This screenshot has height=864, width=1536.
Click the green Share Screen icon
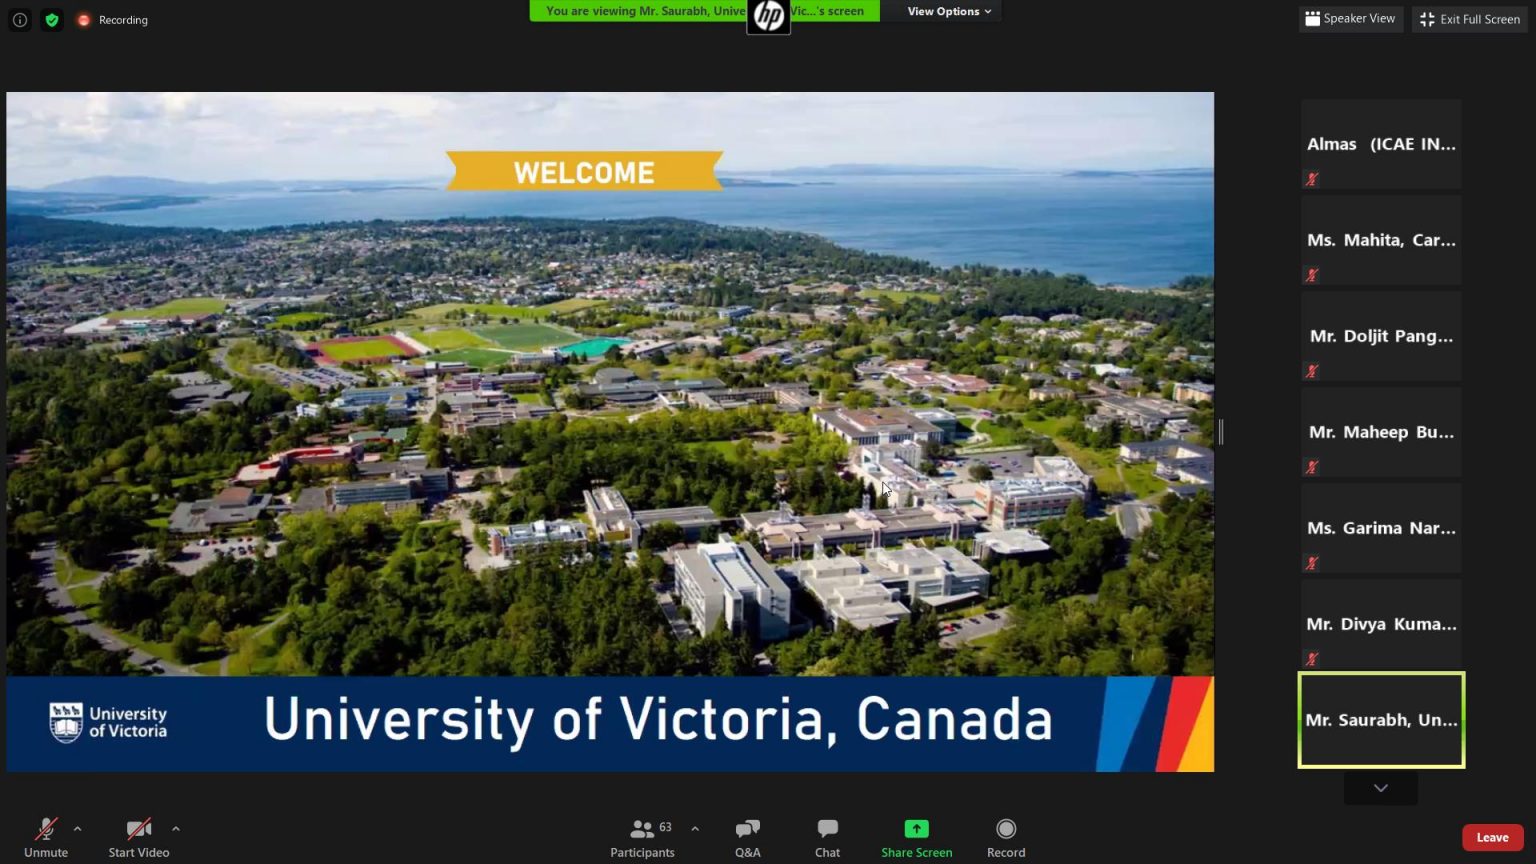[916, 828]
